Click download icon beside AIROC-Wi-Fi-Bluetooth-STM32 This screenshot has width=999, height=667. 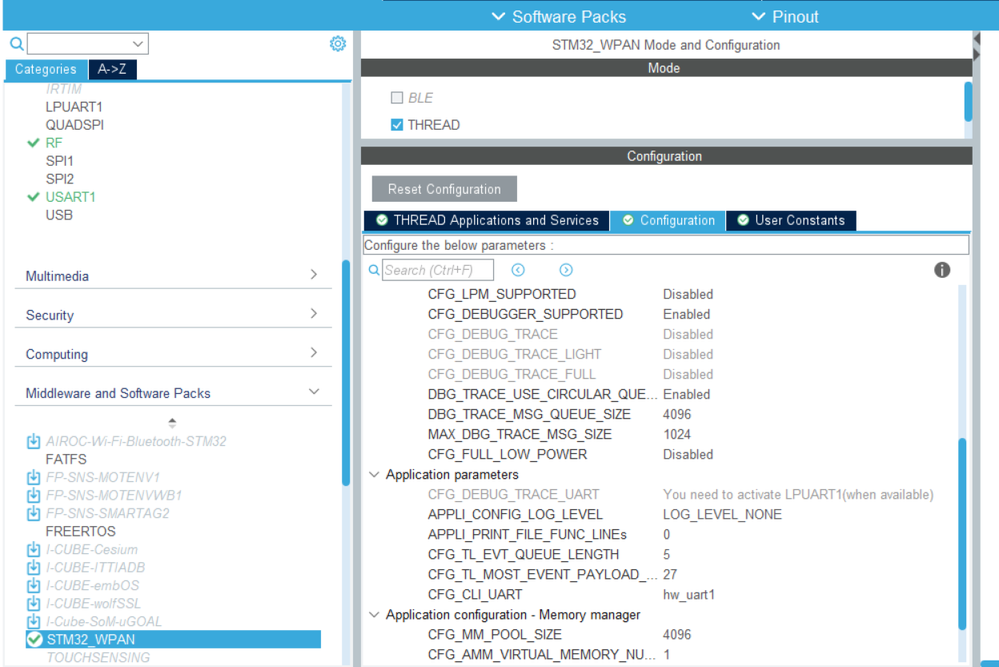click(33, 441)
